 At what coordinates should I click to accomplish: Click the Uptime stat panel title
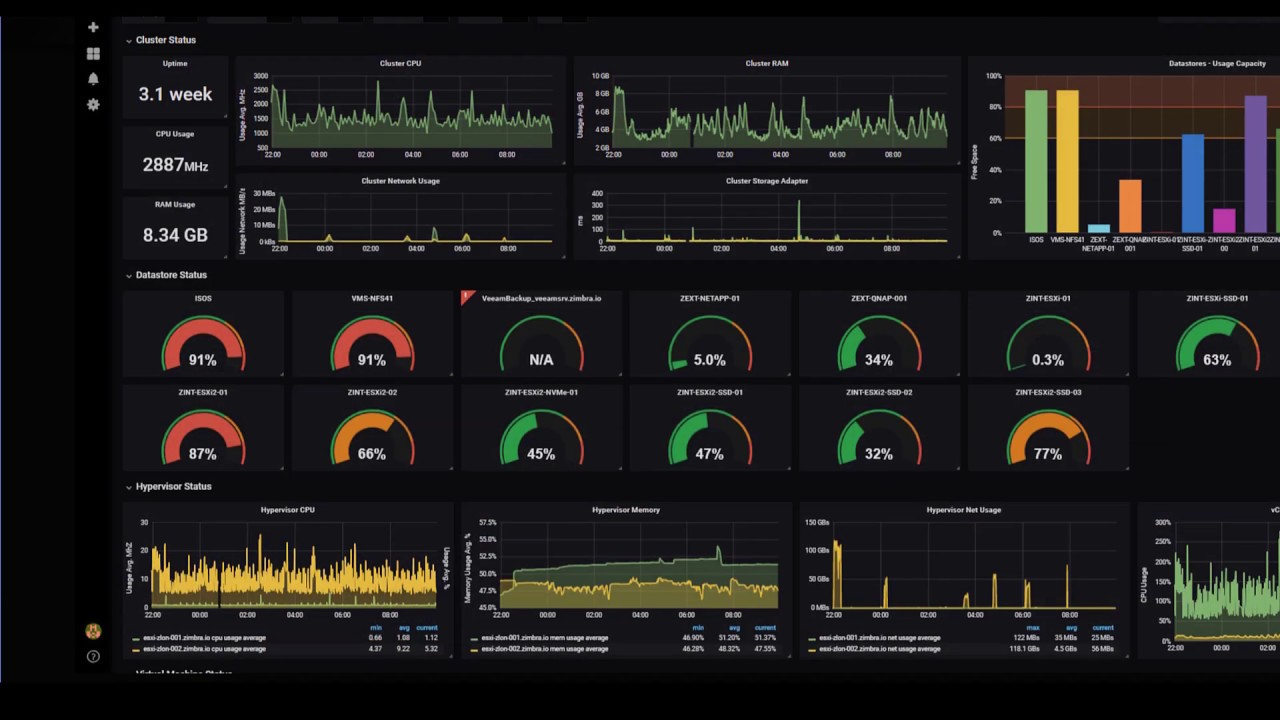[x=175, y=64]
